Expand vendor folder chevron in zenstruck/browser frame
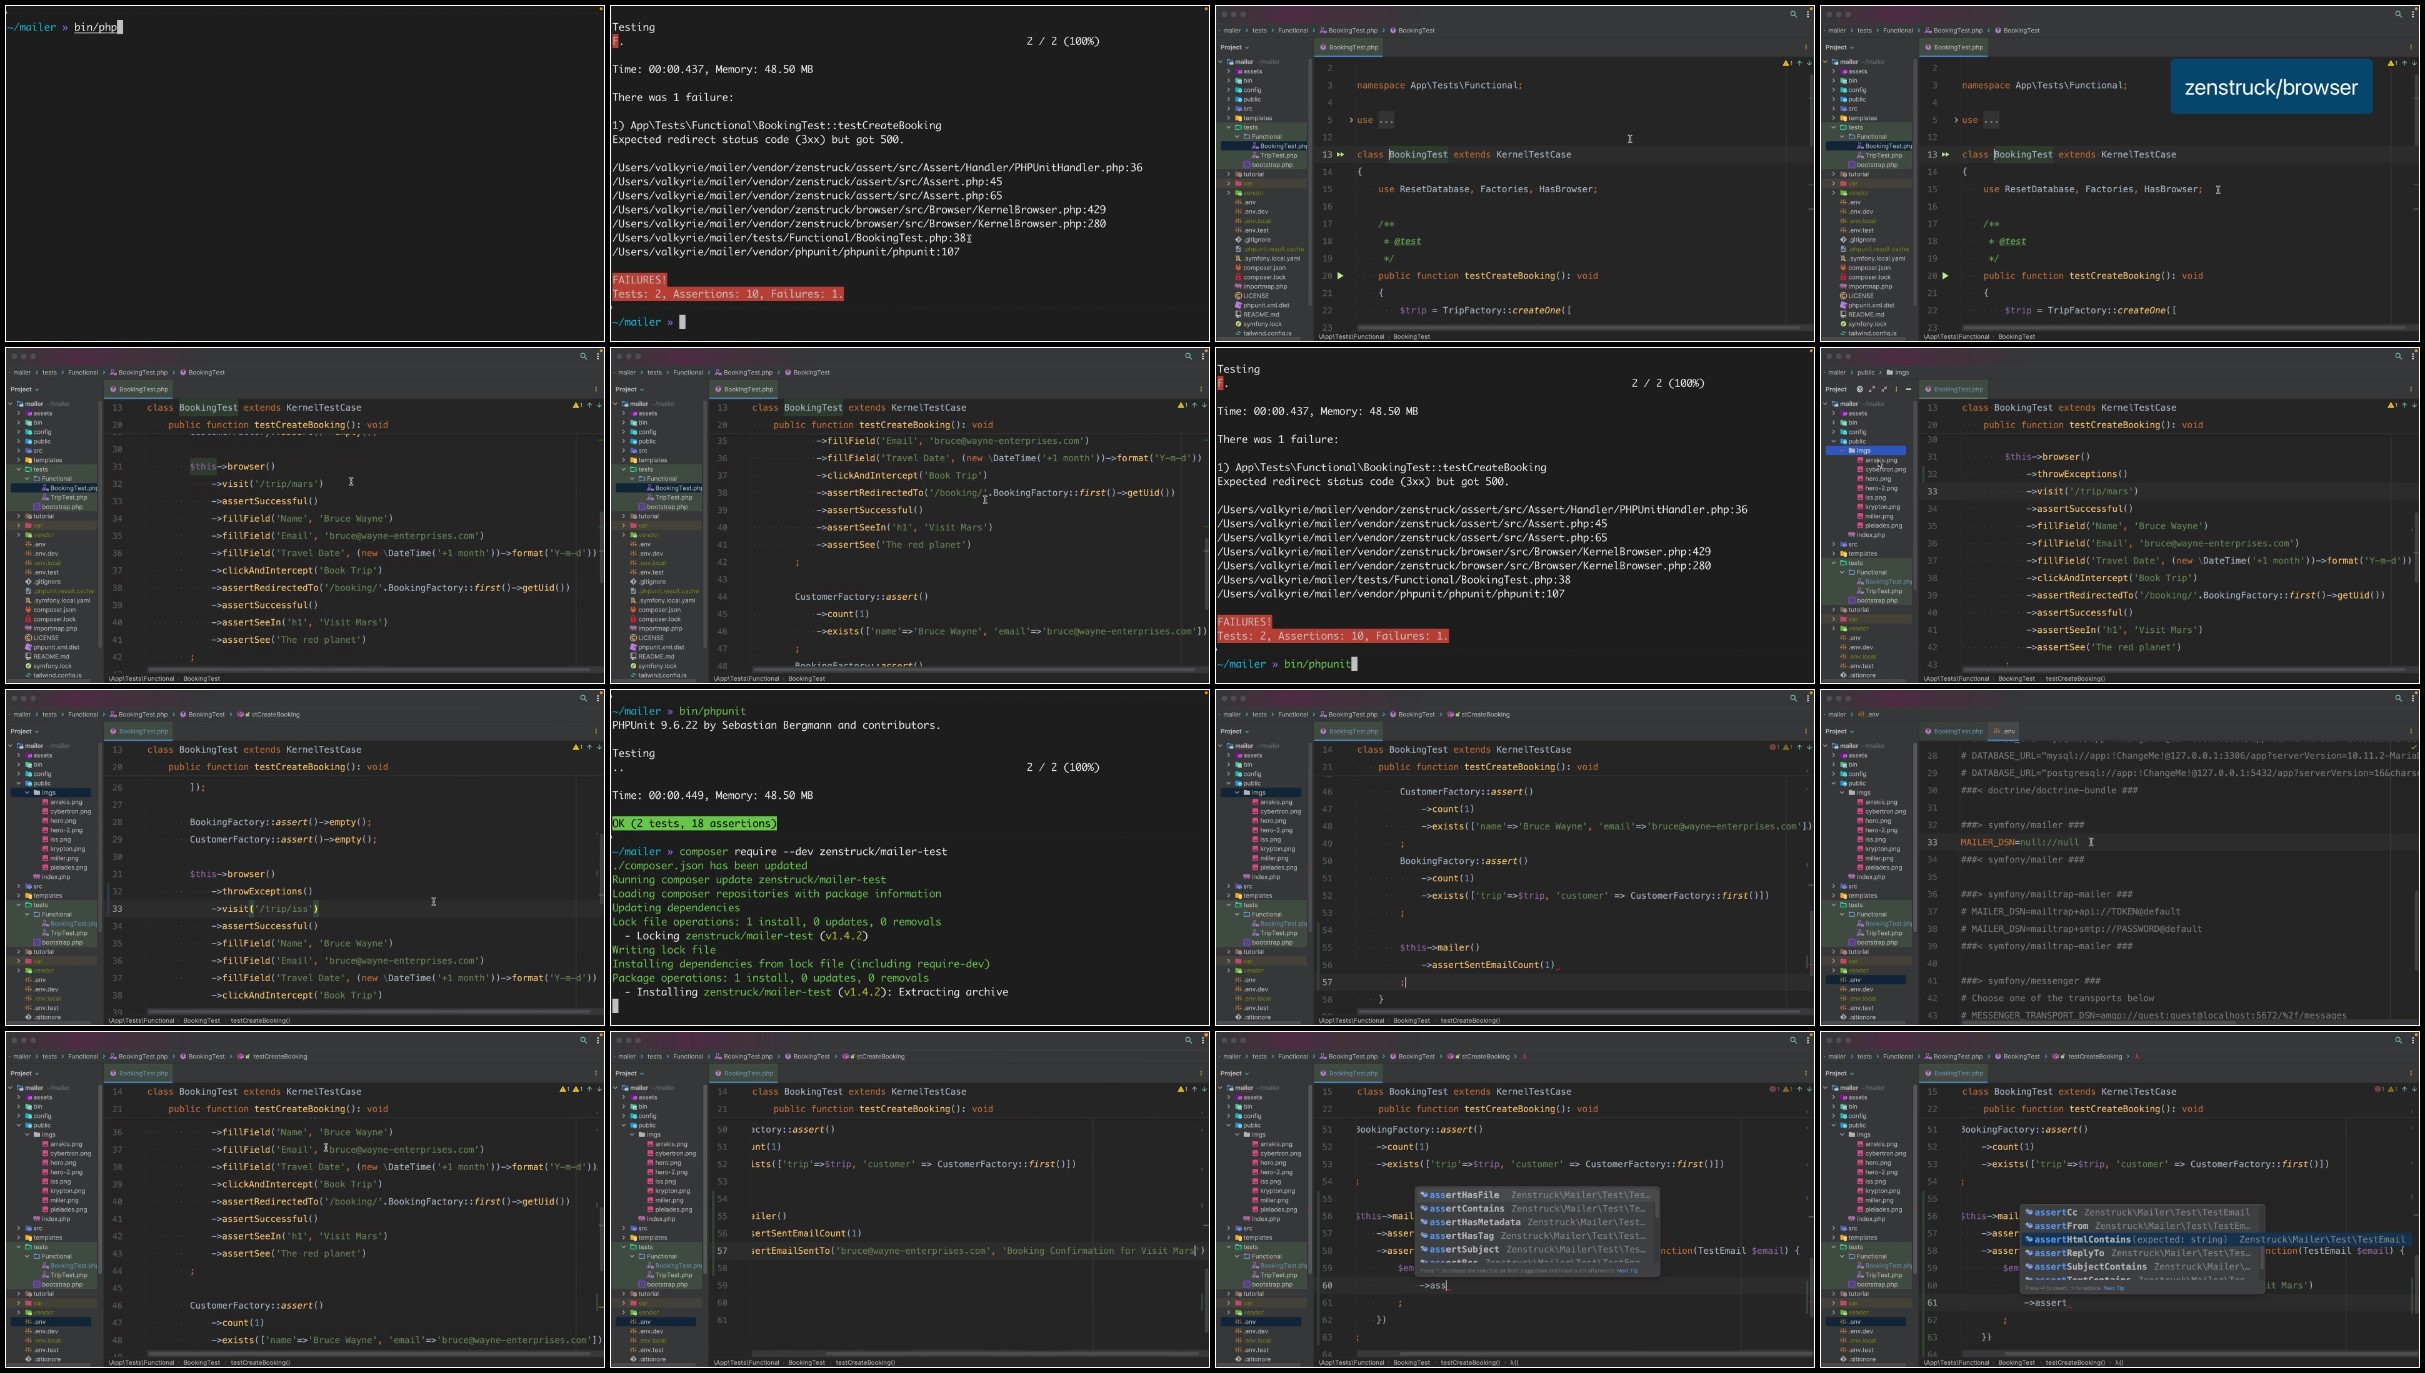Screen dimensions: 2425x1373 pyautogui.click(x=1833, y=193)
